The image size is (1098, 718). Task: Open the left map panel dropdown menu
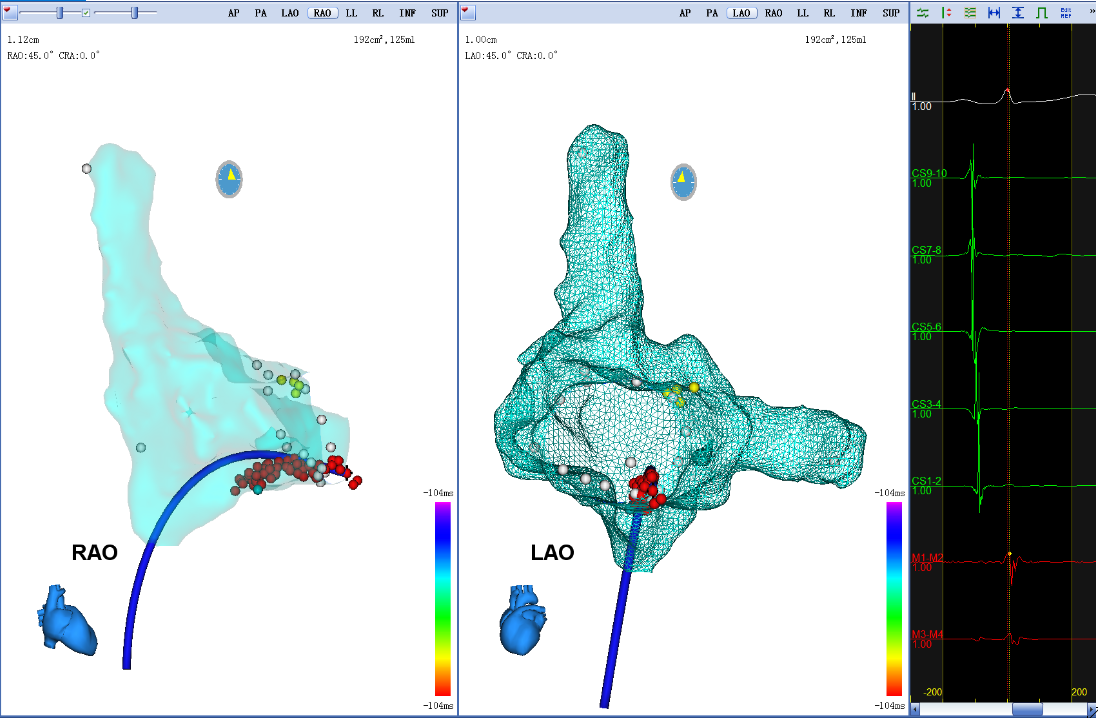click(x=9, y=12)
